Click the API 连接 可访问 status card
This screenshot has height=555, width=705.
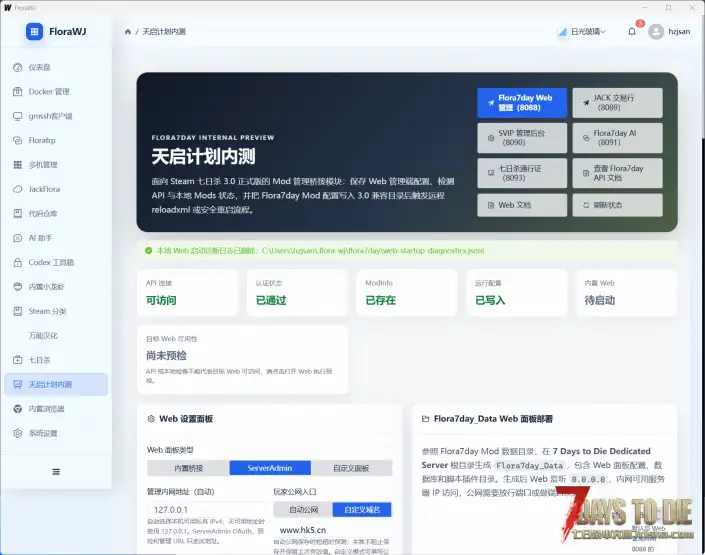point(187,293)
